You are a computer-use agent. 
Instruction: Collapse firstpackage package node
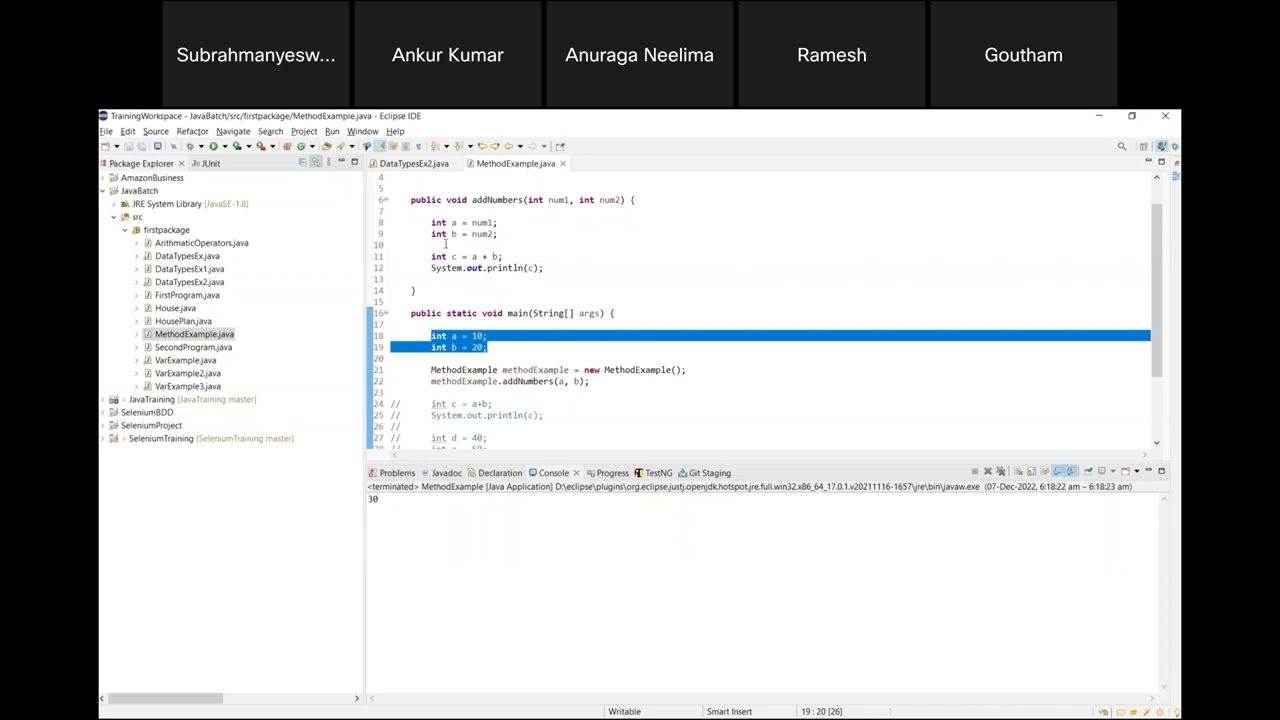125,230
